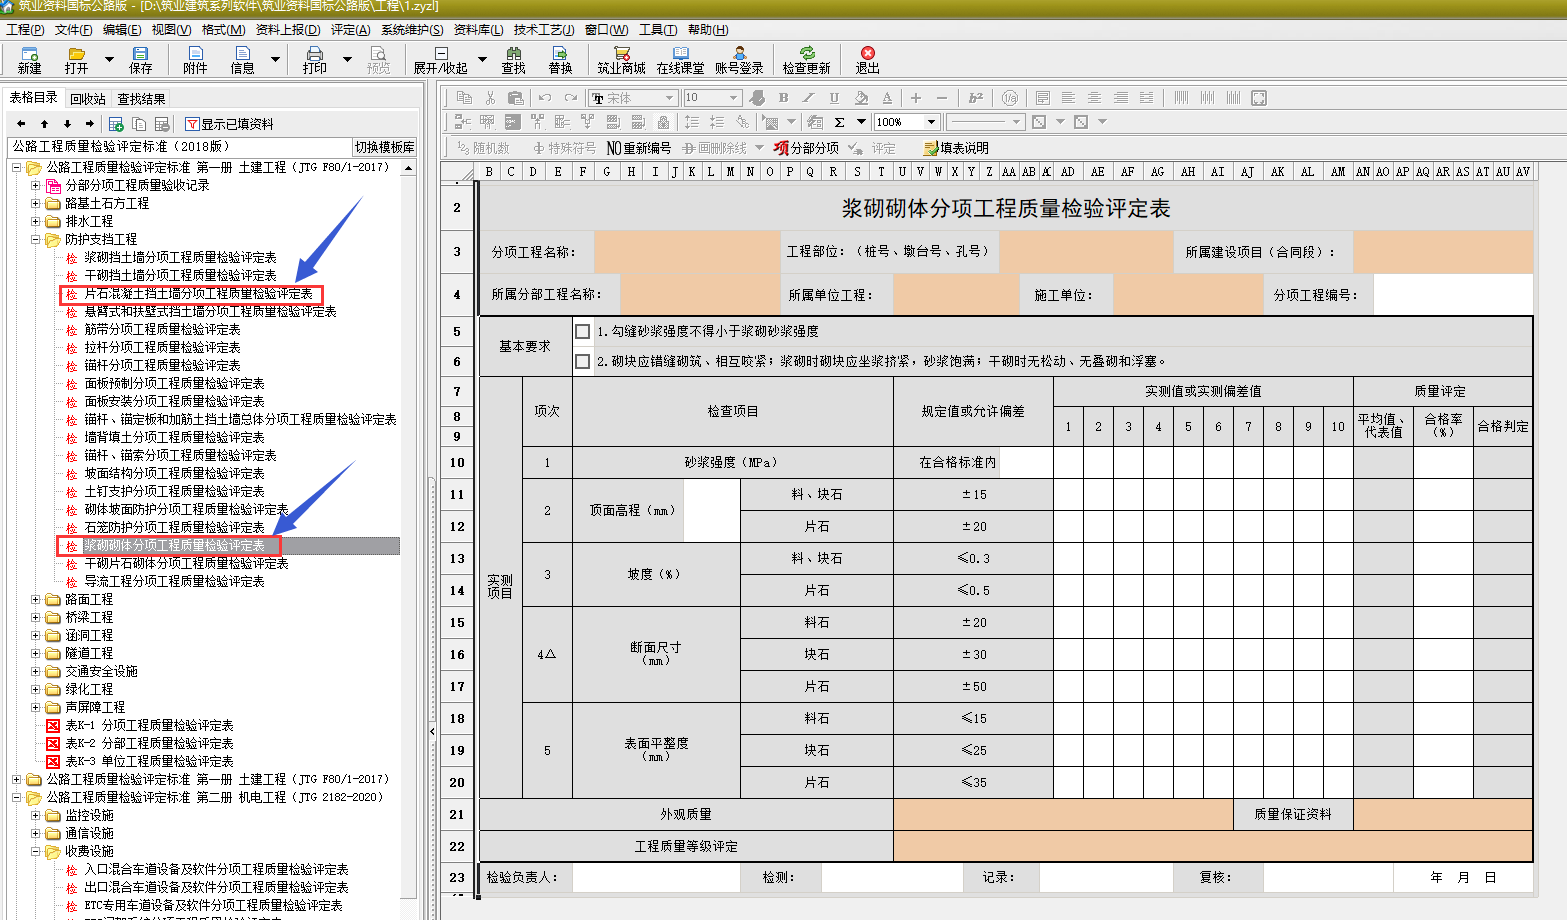
Task: Open the 编辑(E) menu
Action: point(122,30)
